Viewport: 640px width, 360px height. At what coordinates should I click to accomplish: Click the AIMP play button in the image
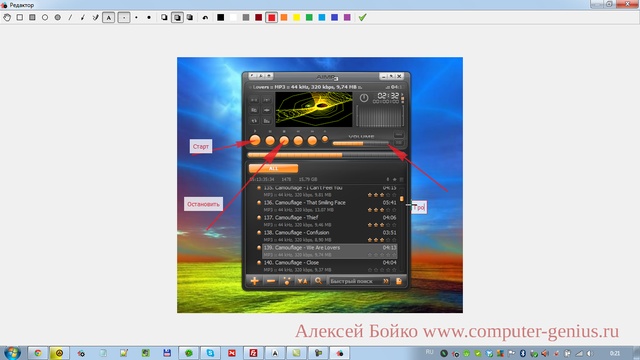[x=255, y=140]
